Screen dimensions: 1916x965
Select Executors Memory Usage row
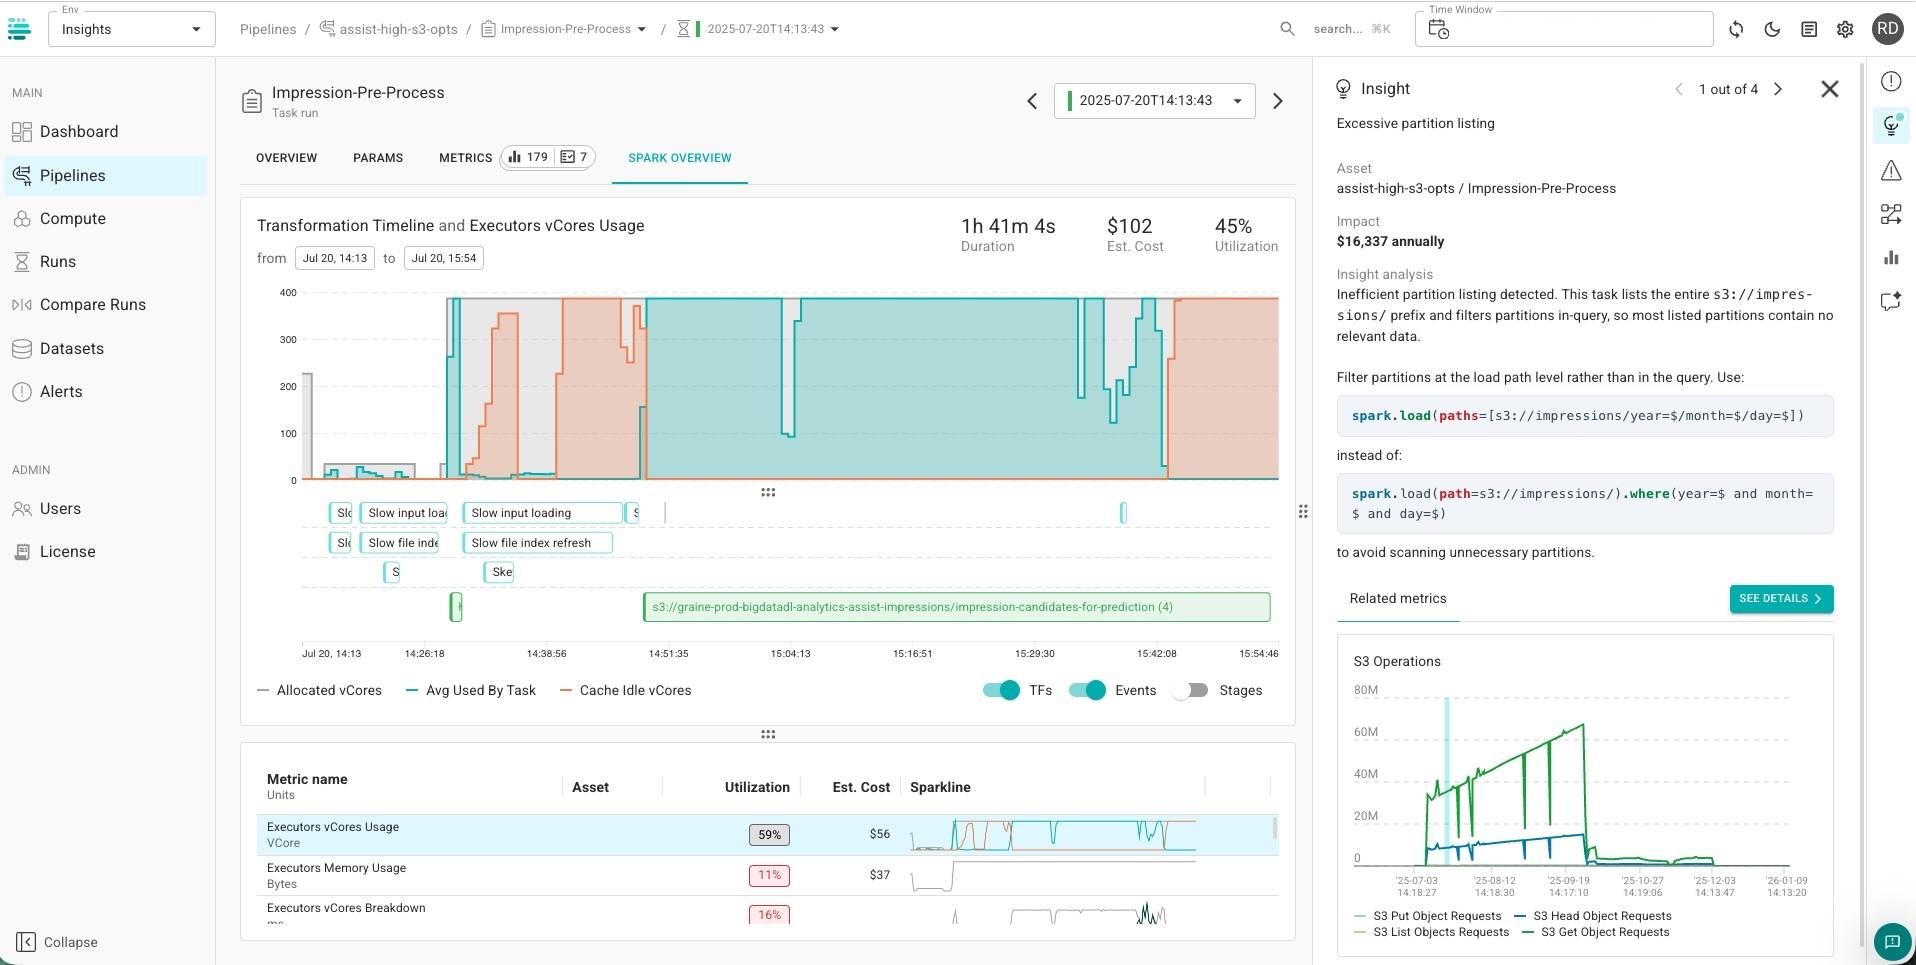767,876
